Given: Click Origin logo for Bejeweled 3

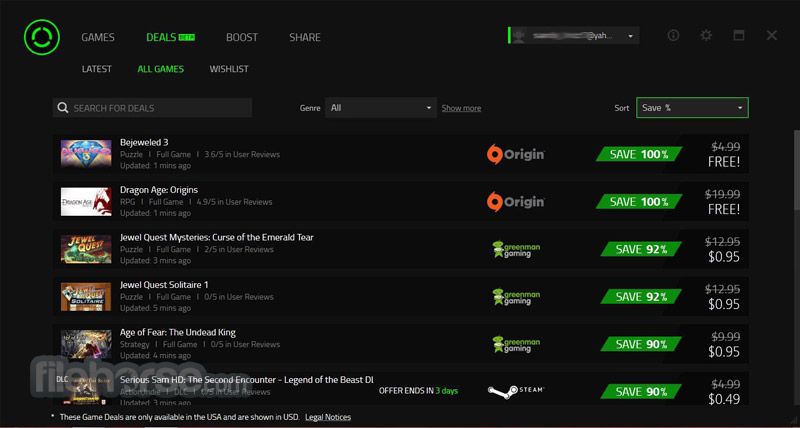Looking at the screenshot, I should (516, 154).
